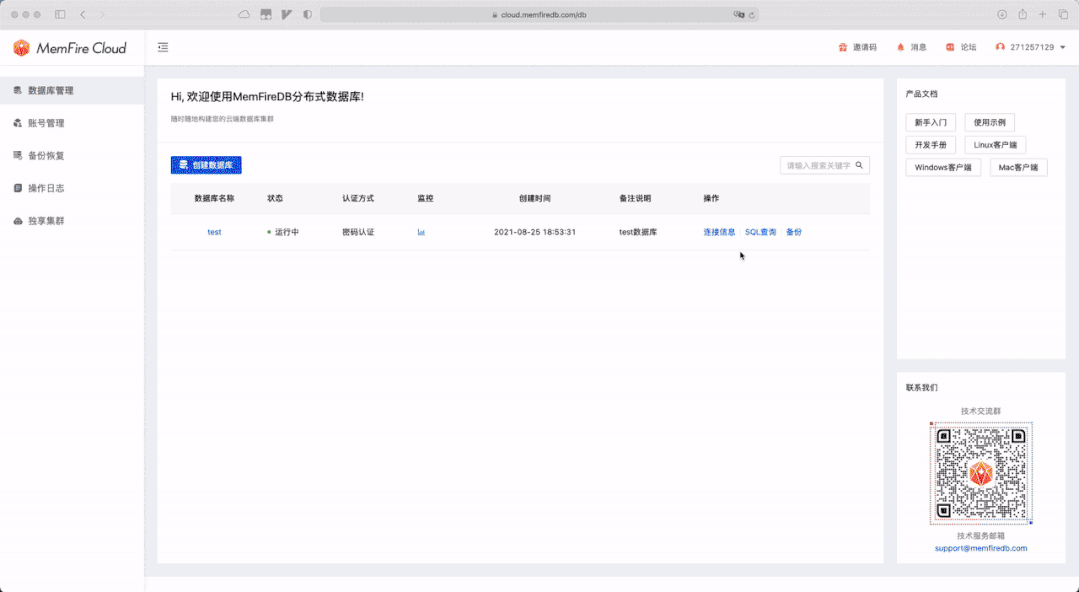Screen dimensions: 1079x592
Task: Toggle the Safari sidebar icon
Action: [60, 14]
